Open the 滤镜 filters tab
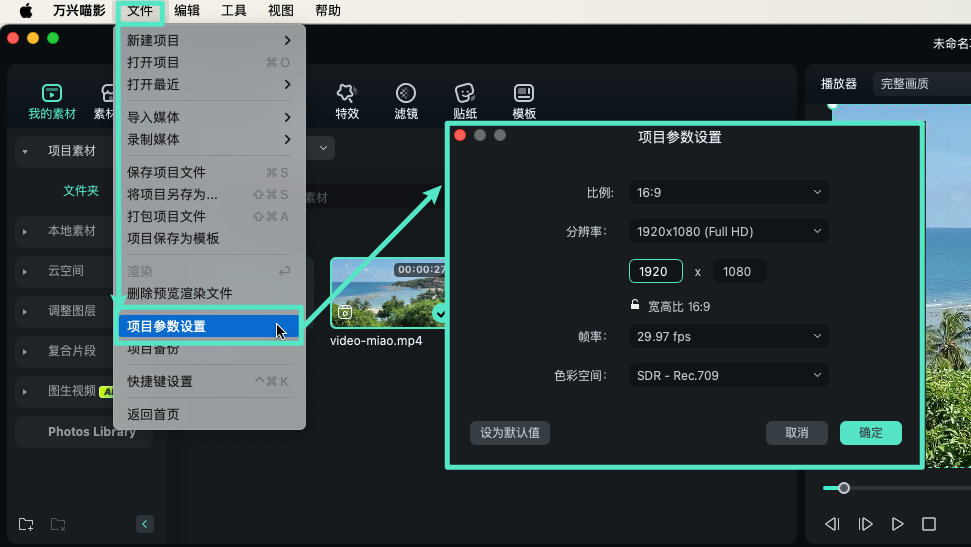The image size is (971, 547). [x=406, y=101]
